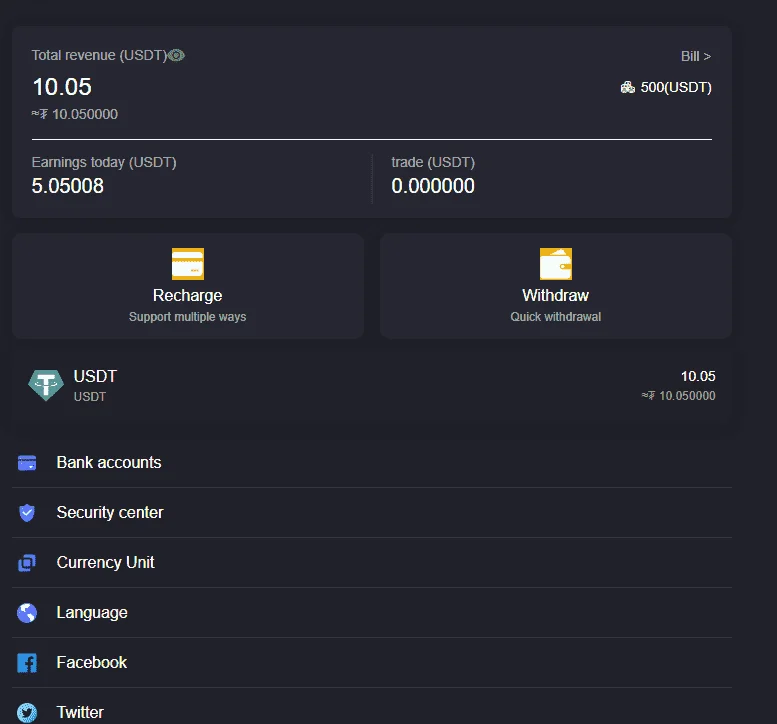Click the yellow Withdraw wallet icon

coord(555,264)
